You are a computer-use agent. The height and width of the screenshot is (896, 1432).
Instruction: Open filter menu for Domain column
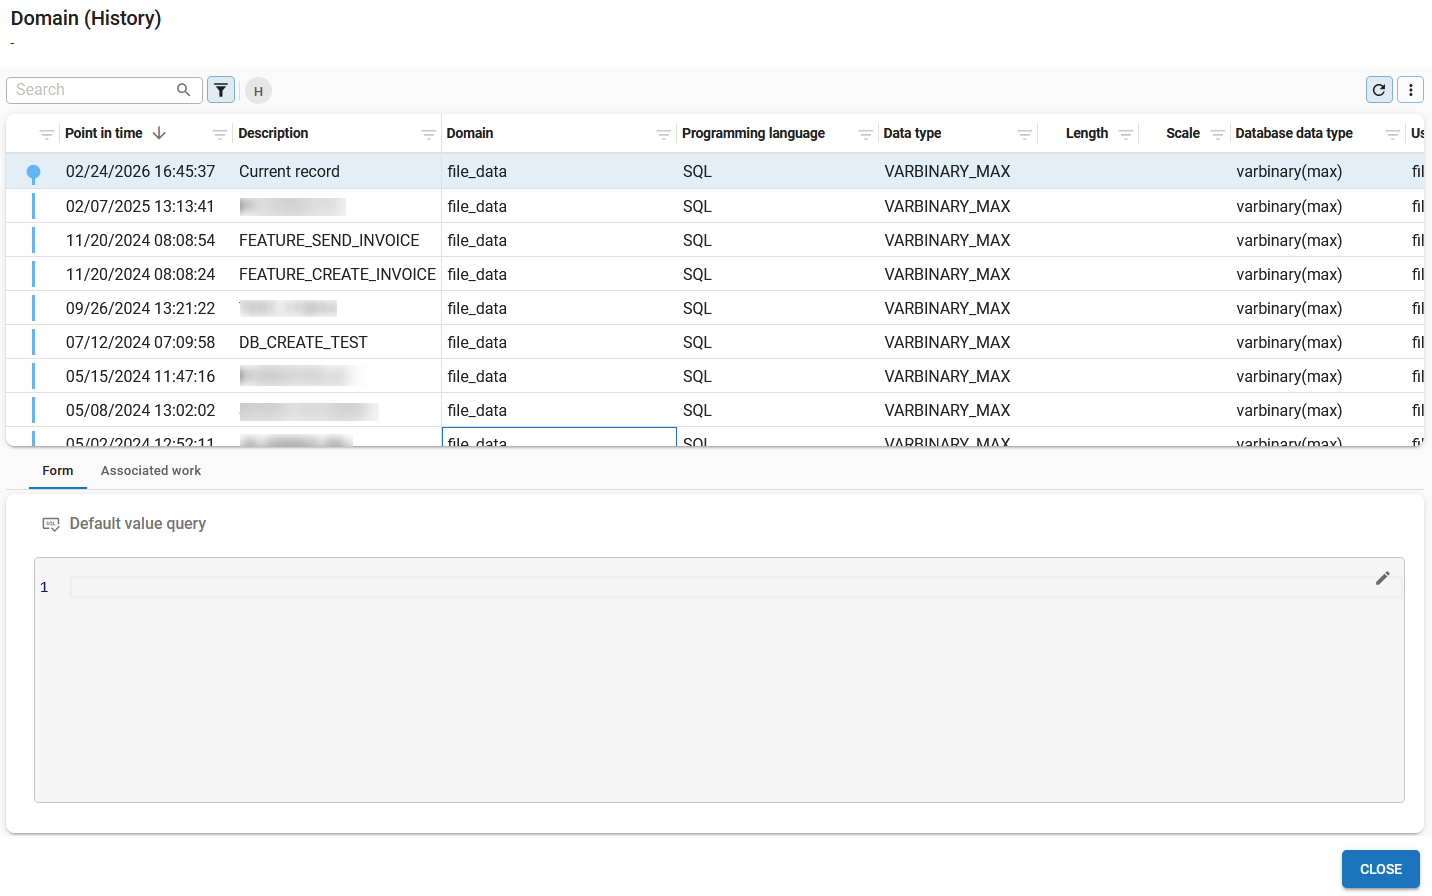(663, 134)
